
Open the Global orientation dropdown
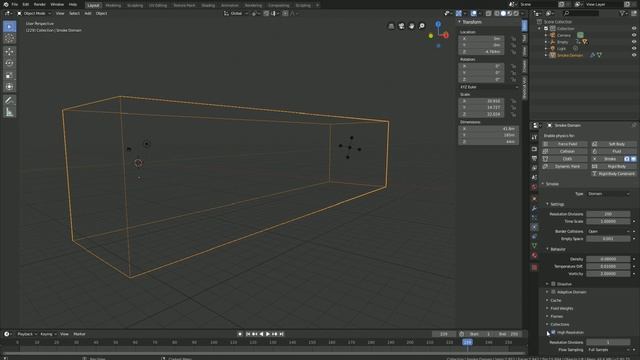click(236, 13)
